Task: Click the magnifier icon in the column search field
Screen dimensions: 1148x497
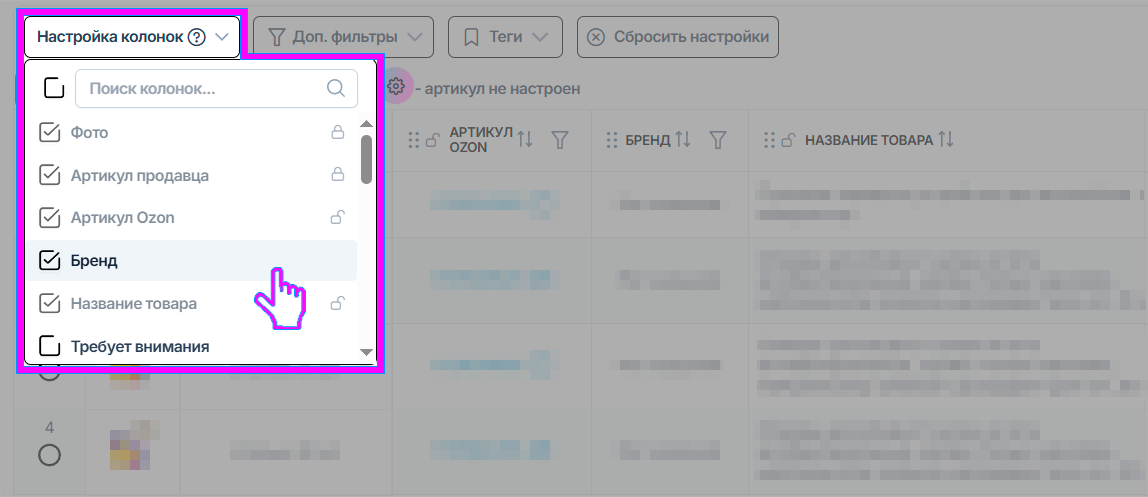Action: pos(336,88)
